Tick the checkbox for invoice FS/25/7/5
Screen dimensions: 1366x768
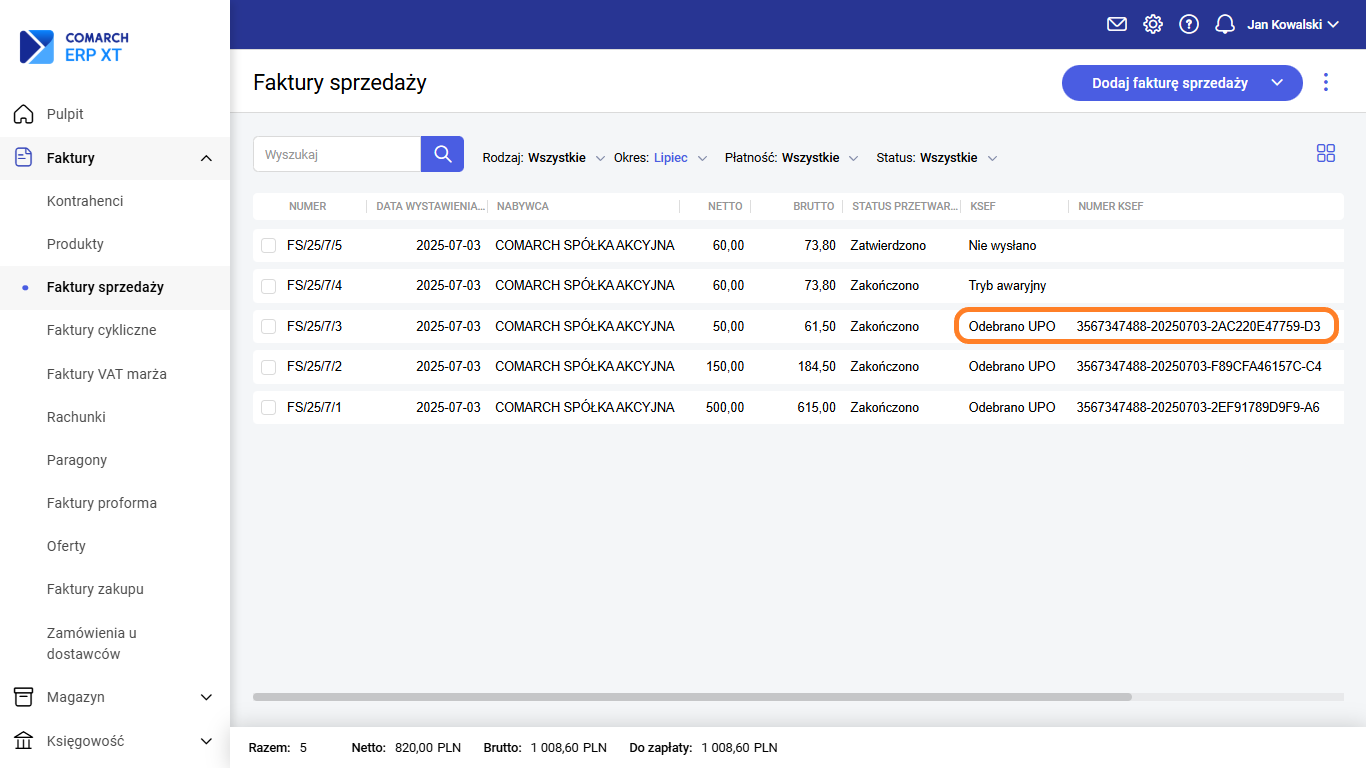268,245
